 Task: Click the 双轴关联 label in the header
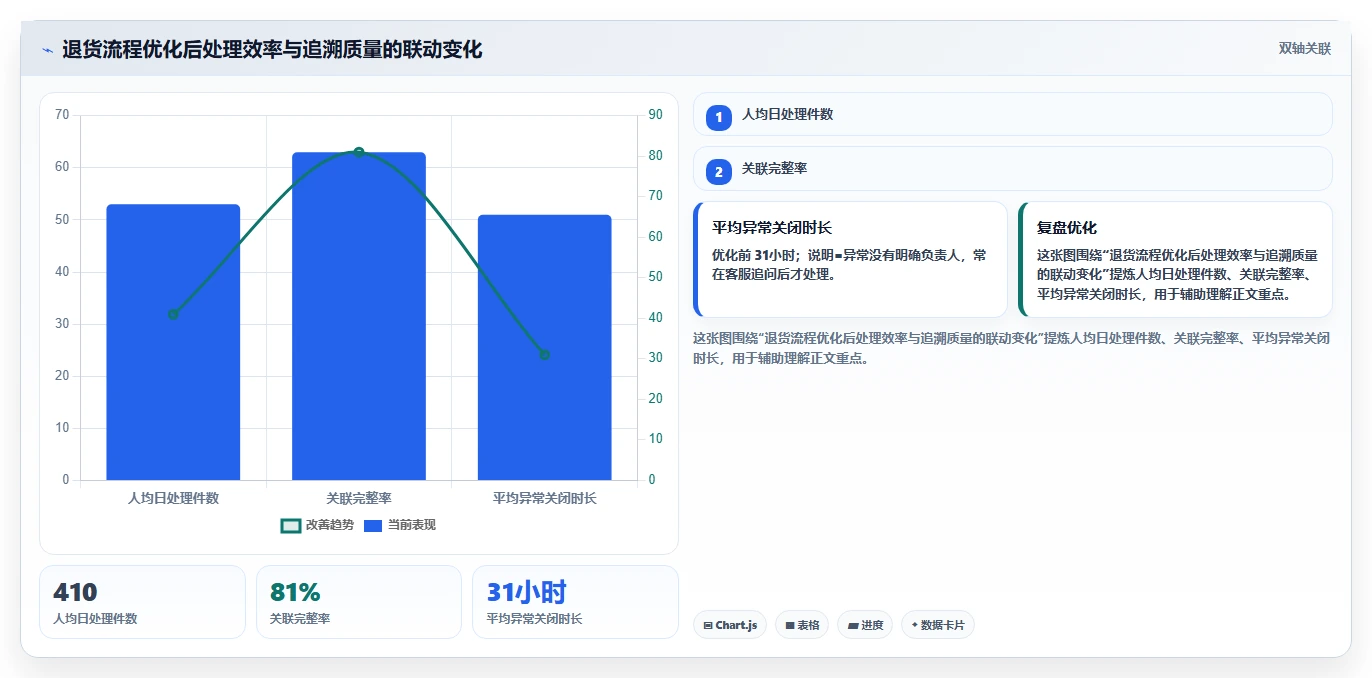[x=1304, y=49]
